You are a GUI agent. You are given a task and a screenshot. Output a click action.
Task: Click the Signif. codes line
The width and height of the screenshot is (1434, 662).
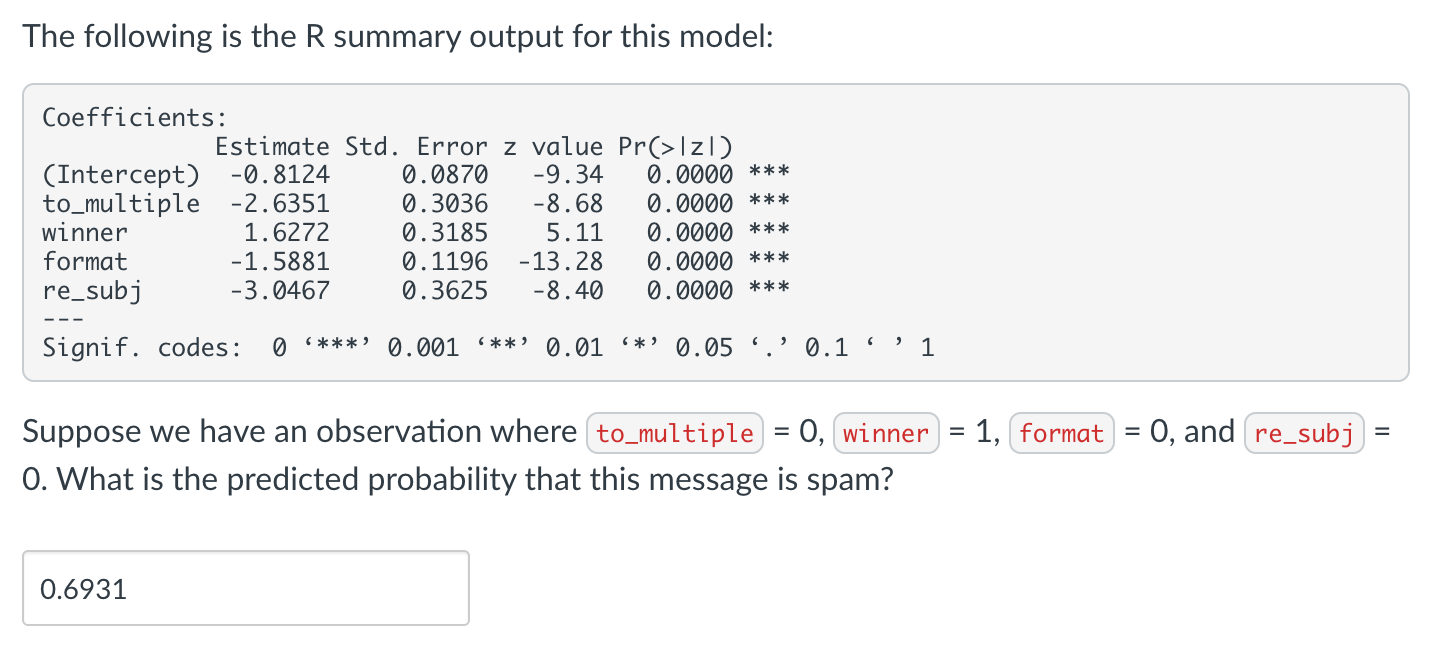490,347
